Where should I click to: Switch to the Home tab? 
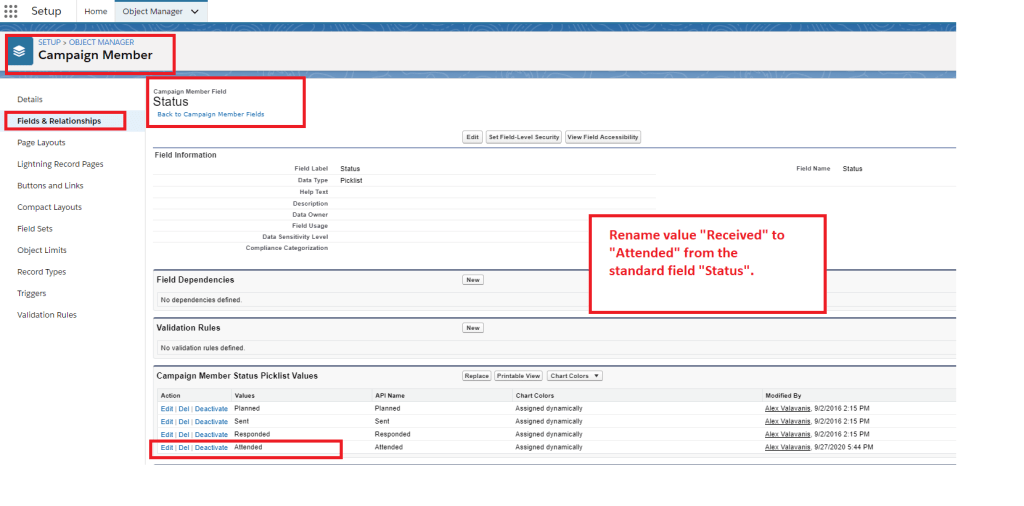96,11
